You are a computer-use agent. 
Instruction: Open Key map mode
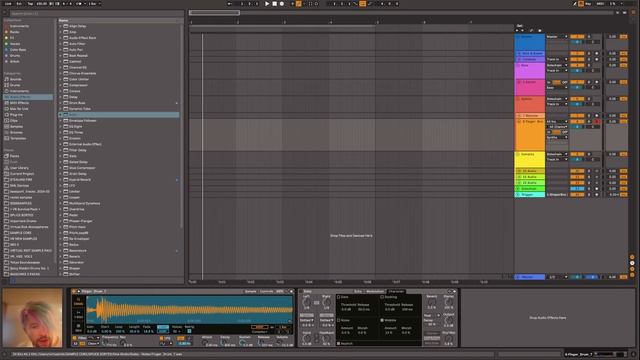[588, 4]
